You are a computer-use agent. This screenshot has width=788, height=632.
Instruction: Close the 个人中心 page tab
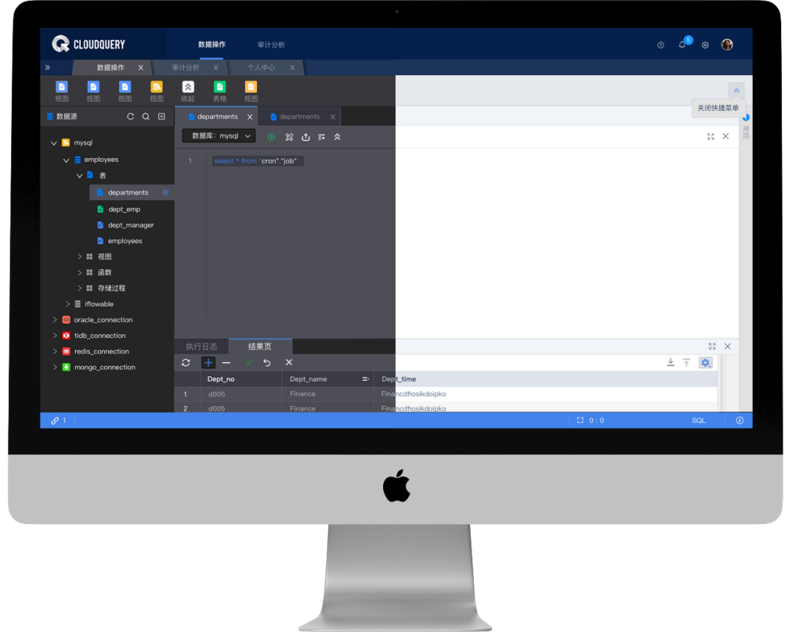293,68
